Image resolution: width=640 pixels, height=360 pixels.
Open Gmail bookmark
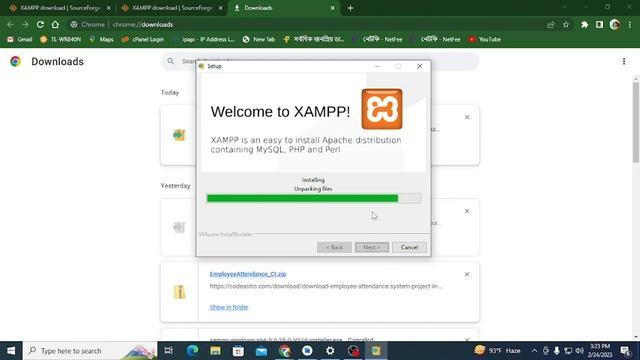pyautogui.click(x=20, y=39)
